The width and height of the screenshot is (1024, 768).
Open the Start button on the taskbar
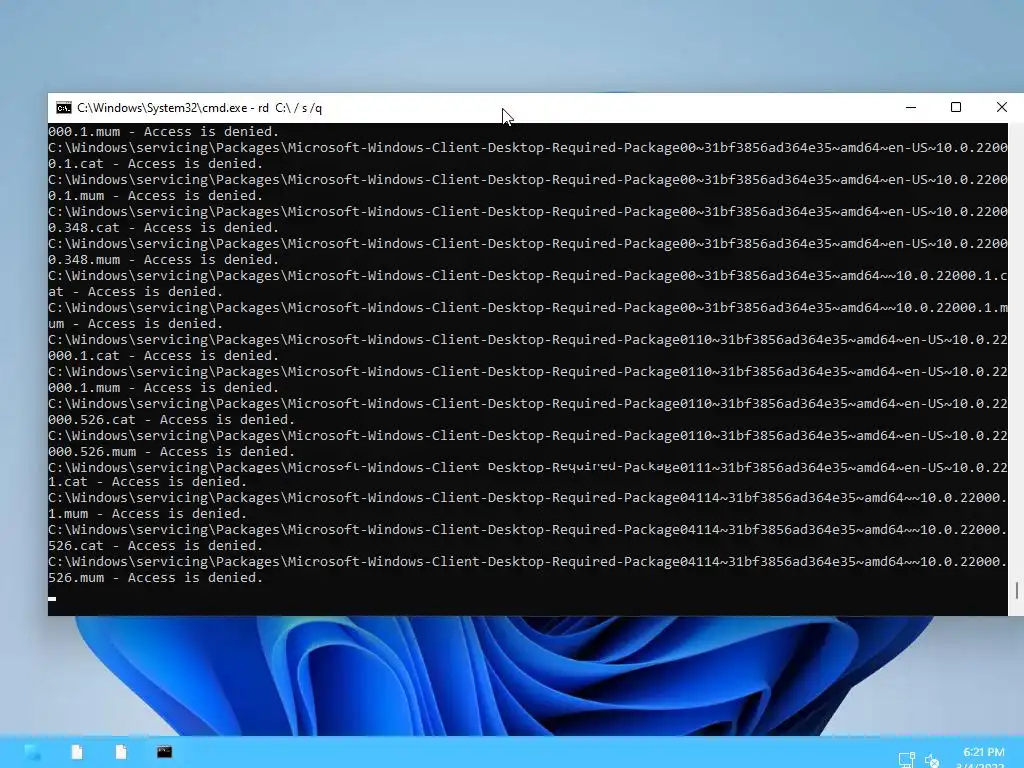tap(33, 752)
